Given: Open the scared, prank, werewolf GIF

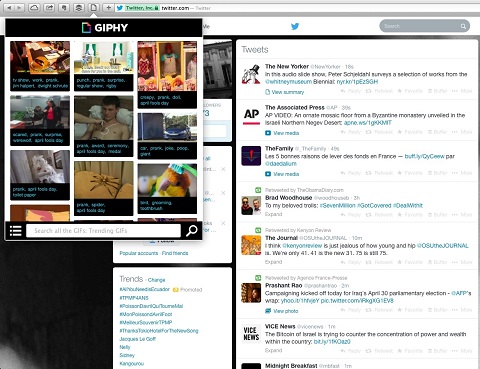Looking at the screenshot, I should (x=40, y=120).
